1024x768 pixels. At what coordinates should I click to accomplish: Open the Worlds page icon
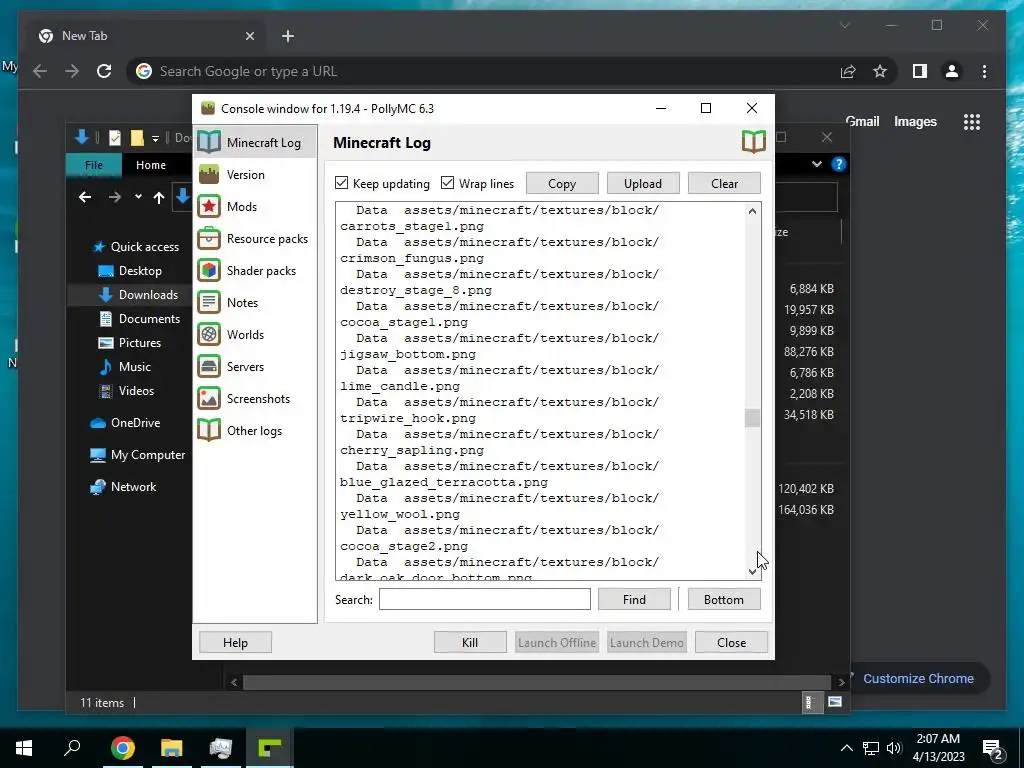(209, 334)
